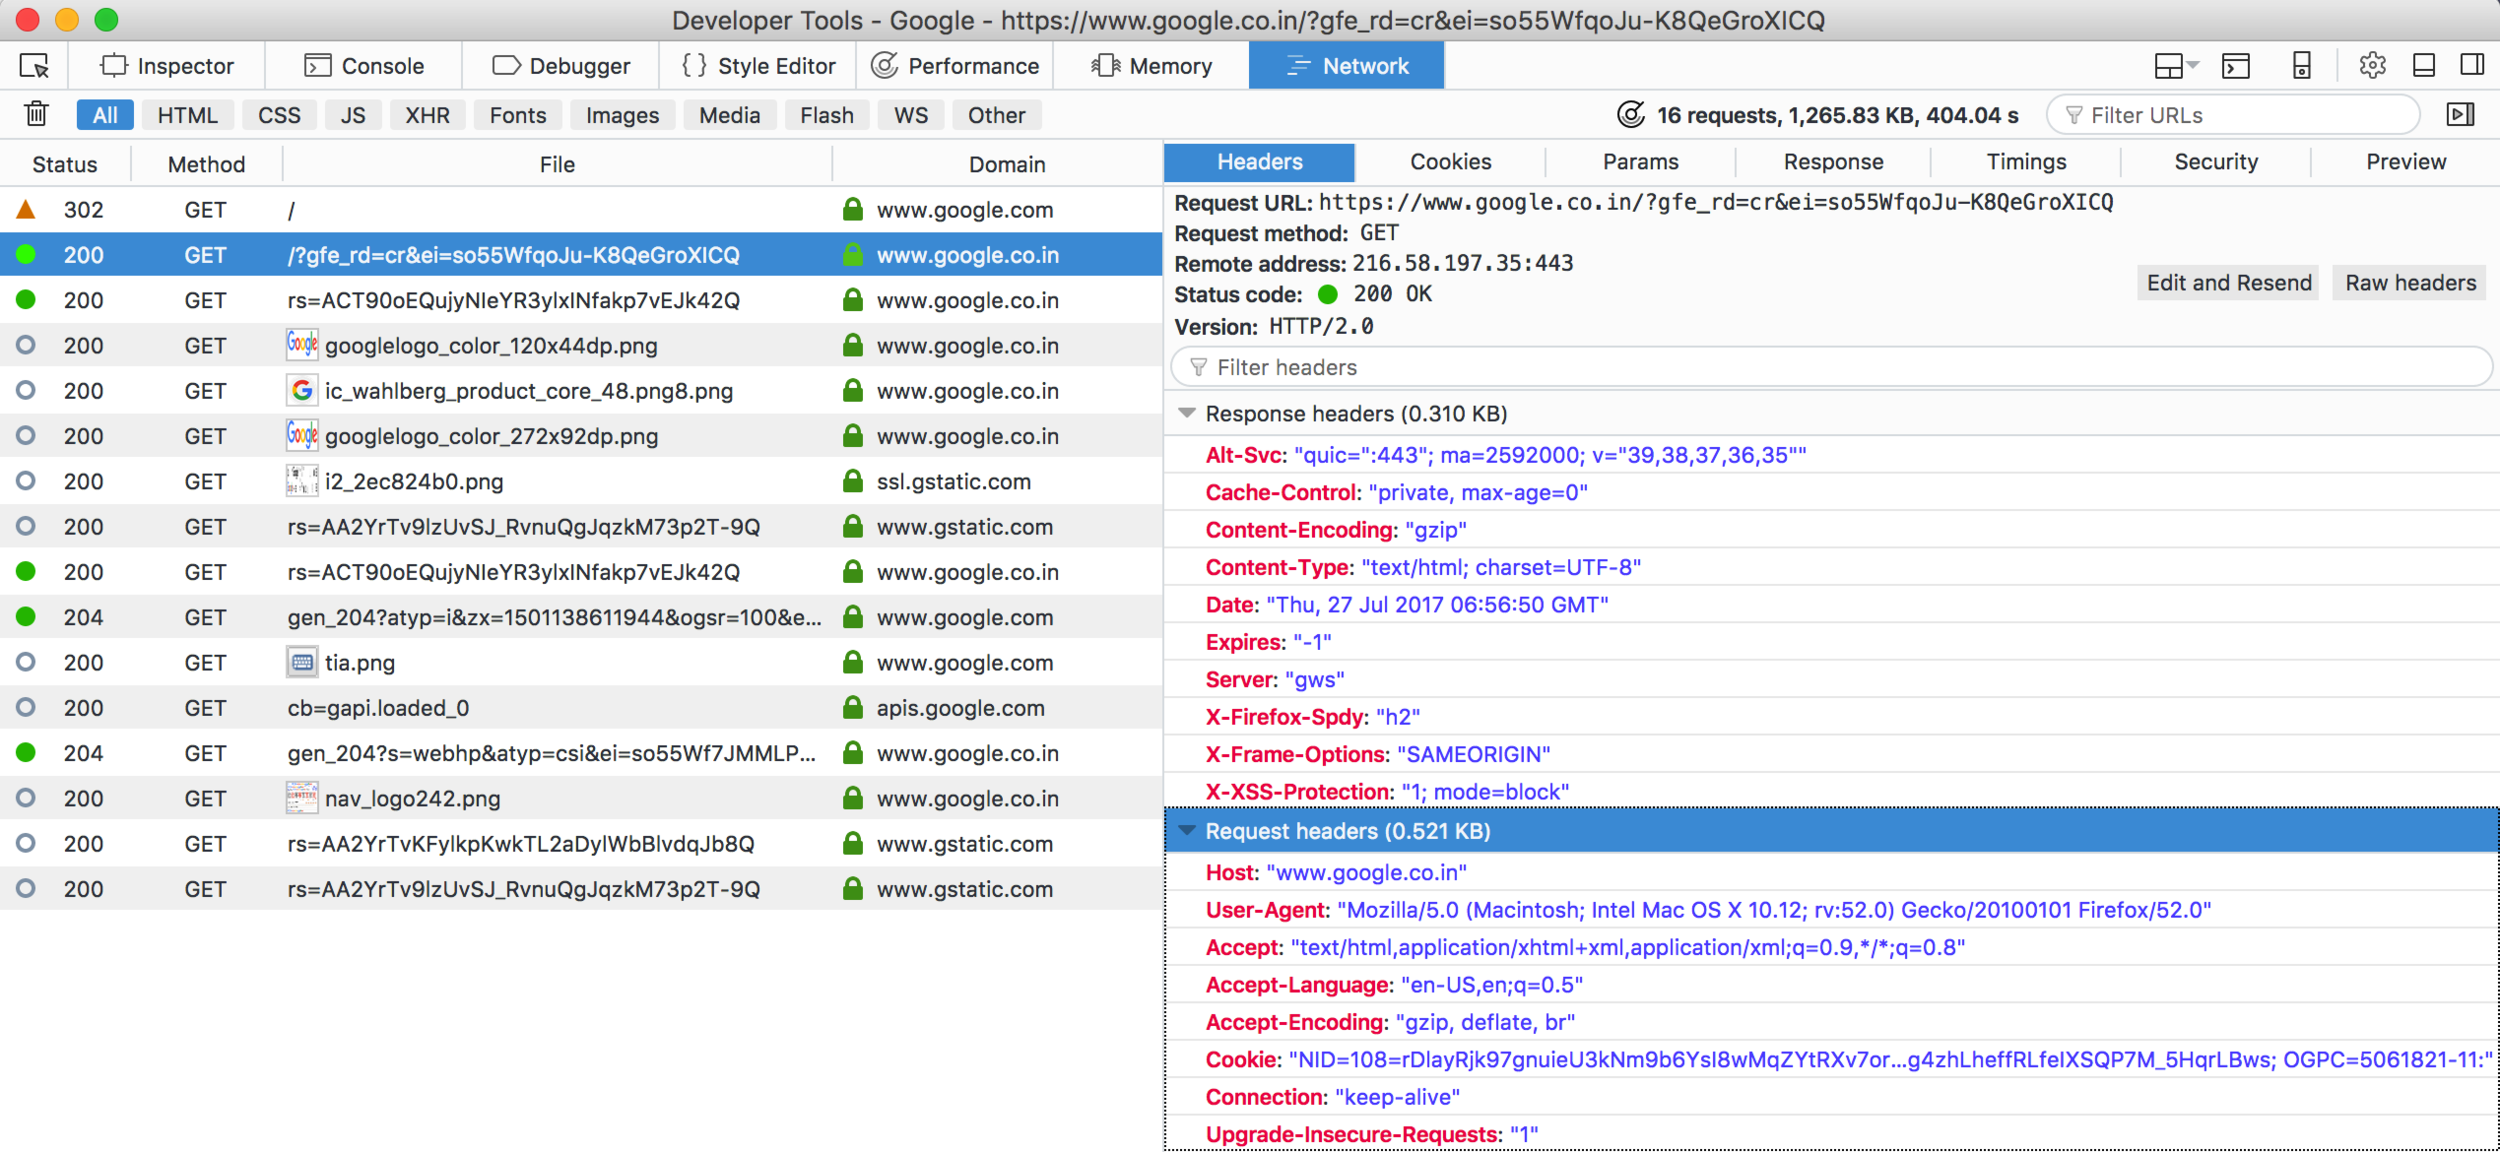The height and width of the screenshot is (1152, 2500).
Task: Toggle the Images filter button
Action: (x=622, y=115)
